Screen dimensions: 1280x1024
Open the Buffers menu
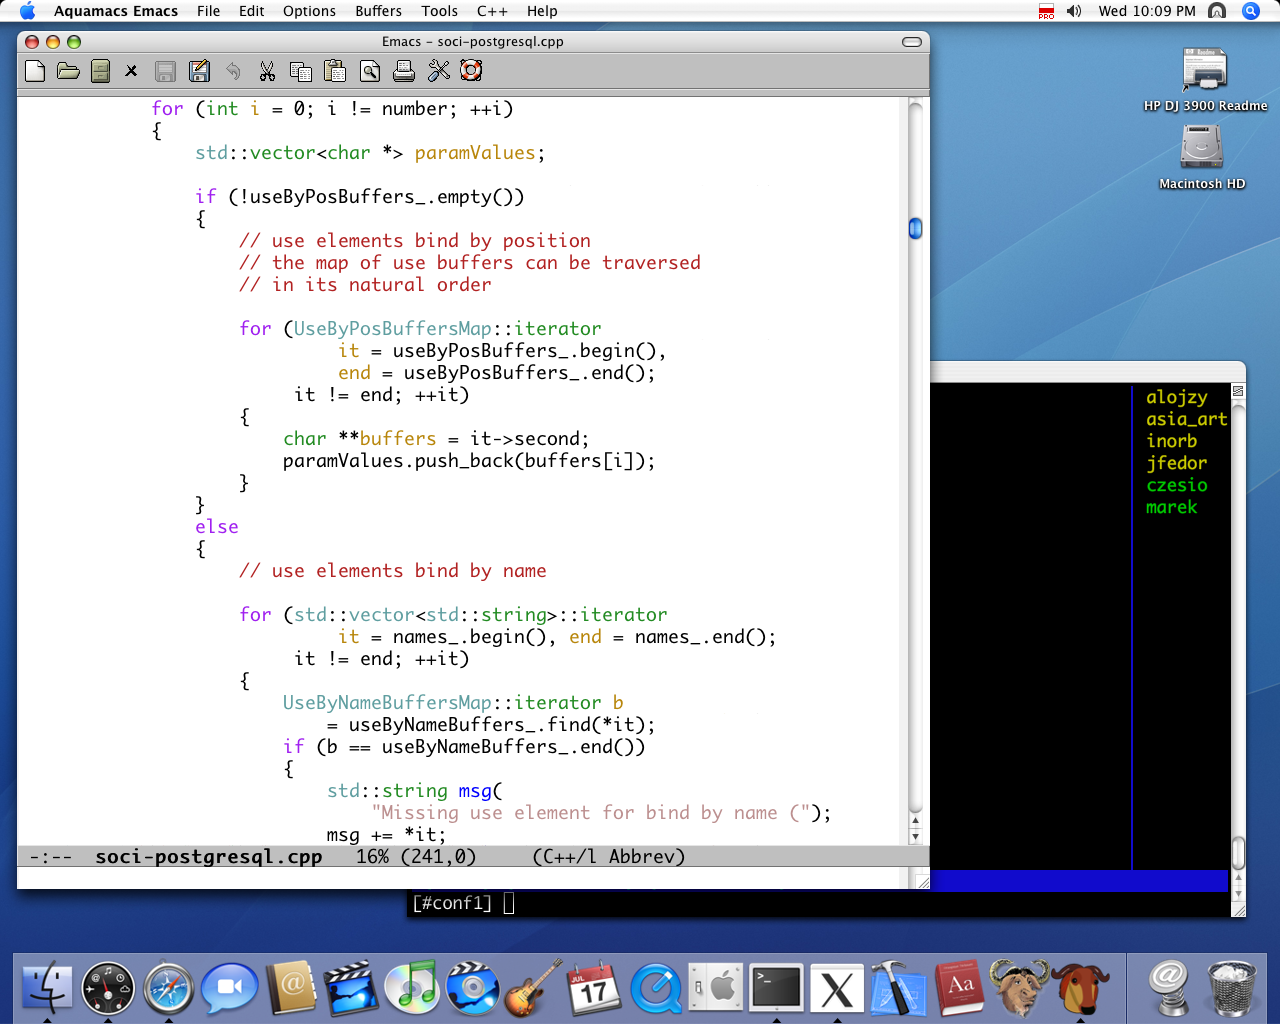tap(378, 11)
